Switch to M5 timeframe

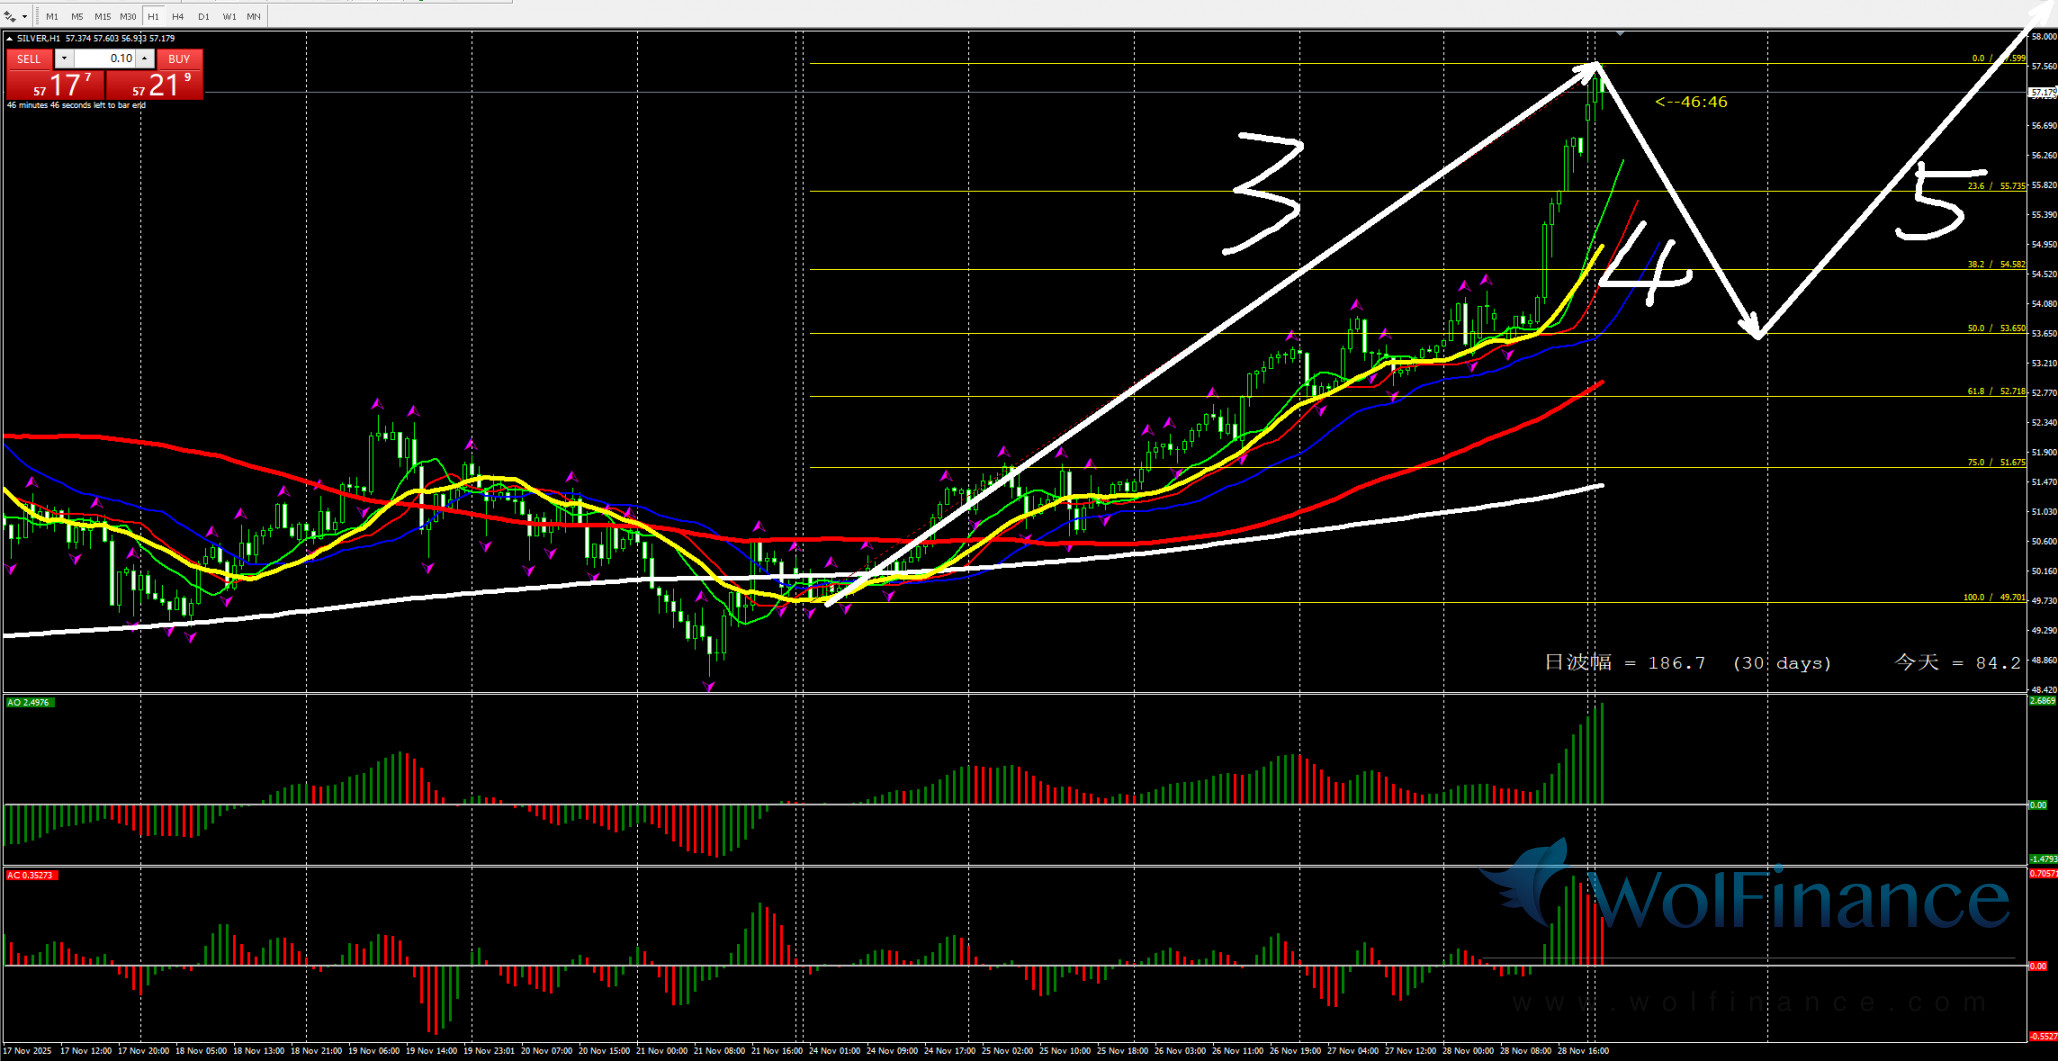pyautogui.click(x=77, y=16)
